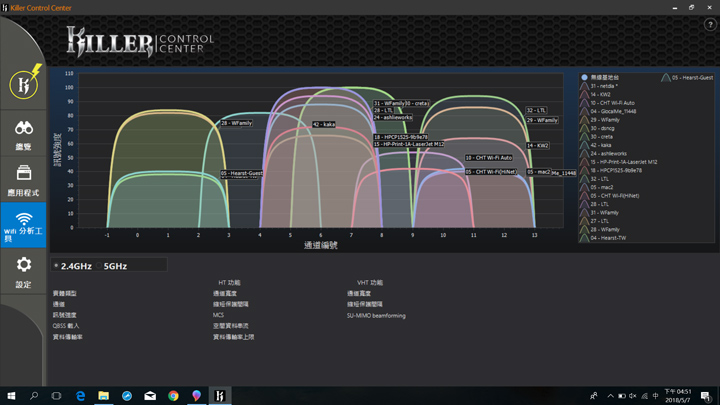Viewport: 720px width, 405px height.
Task: Open File Explorer from taskbar
Action: (103, 395)
